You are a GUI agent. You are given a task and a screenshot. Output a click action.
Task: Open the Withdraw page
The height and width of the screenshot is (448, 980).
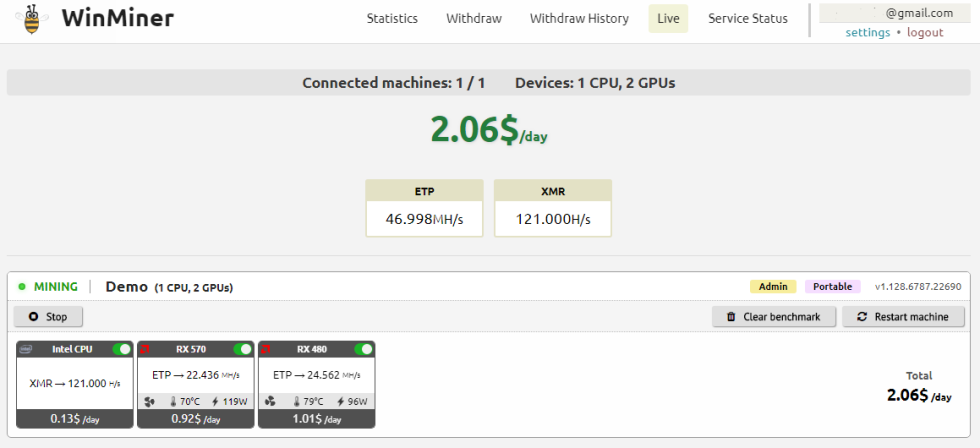474,18
